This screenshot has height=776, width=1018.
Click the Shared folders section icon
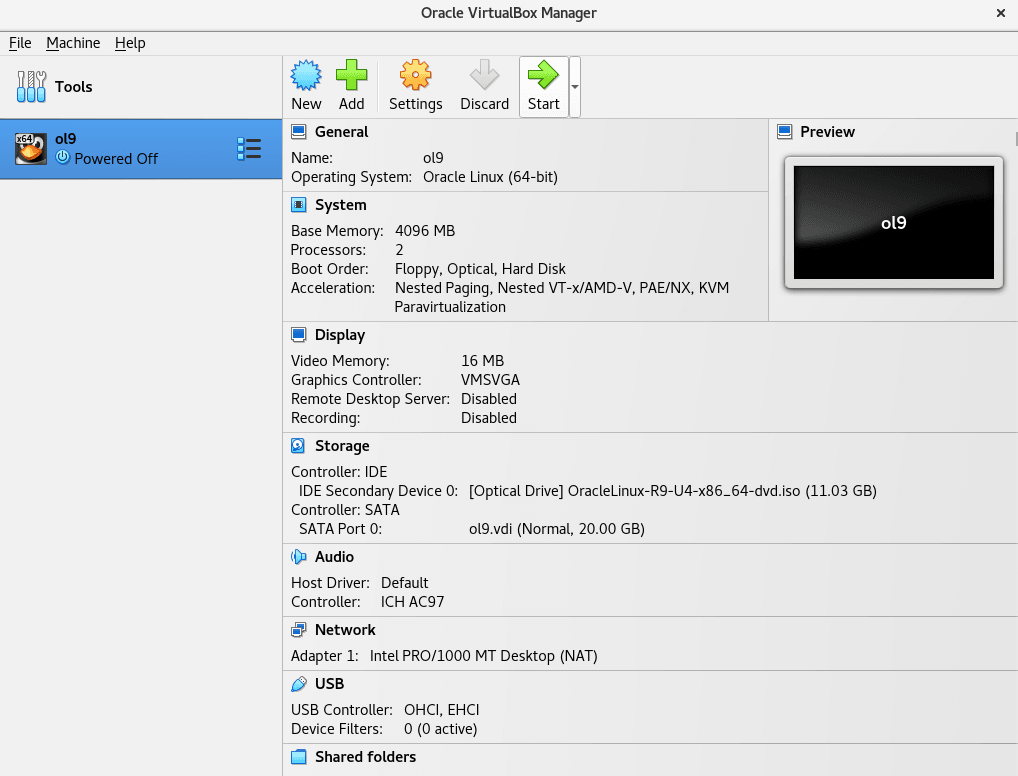point(299,757)
